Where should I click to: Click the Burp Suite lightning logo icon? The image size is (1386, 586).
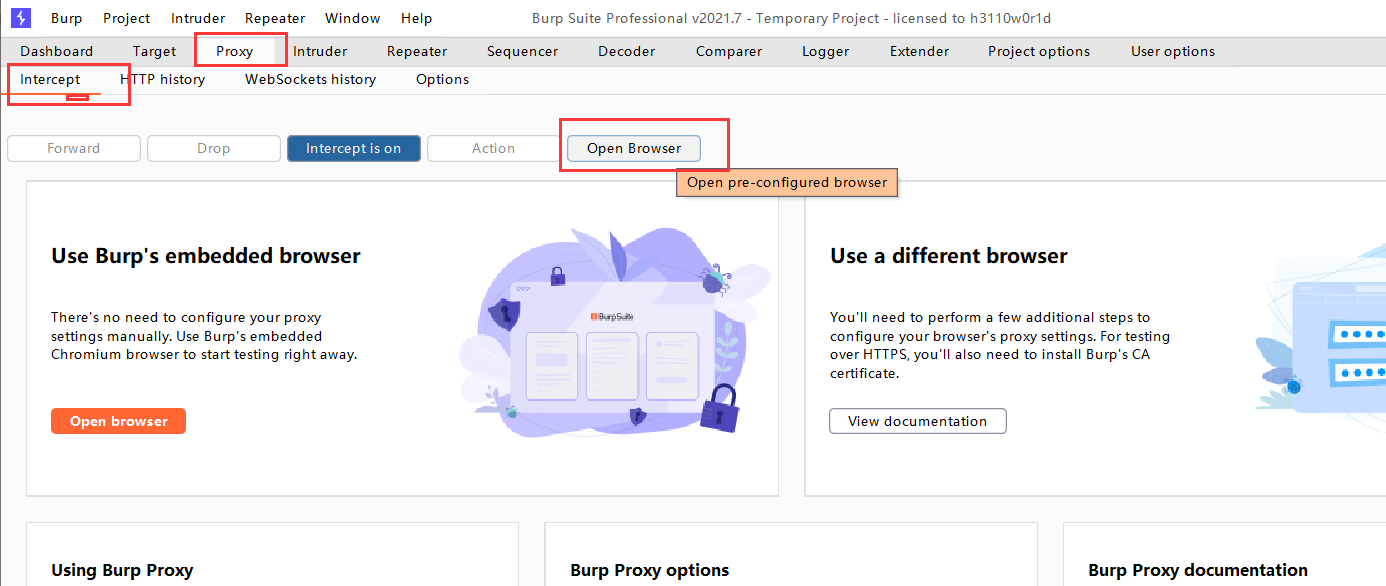pos(21,18)
